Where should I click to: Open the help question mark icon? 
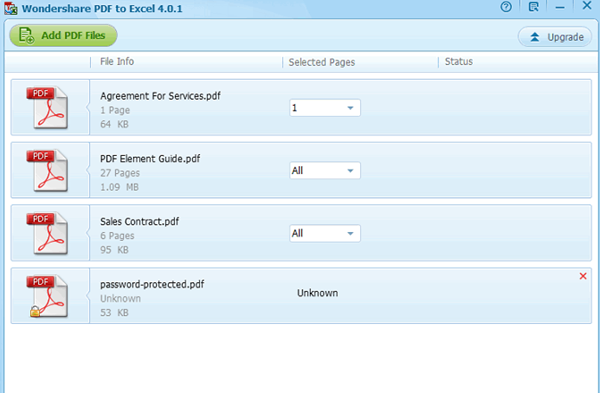point(506,7)
